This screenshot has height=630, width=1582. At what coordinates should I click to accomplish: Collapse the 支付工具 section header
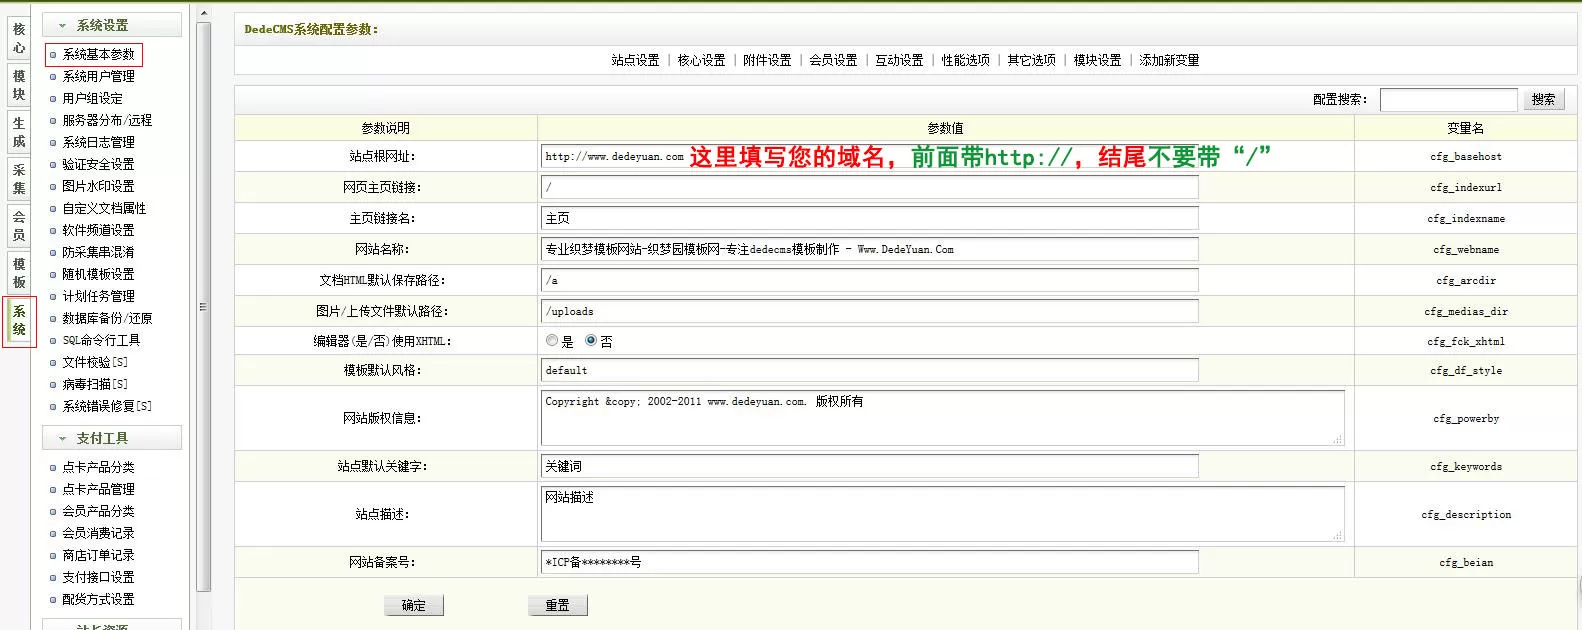pos(112,438)
